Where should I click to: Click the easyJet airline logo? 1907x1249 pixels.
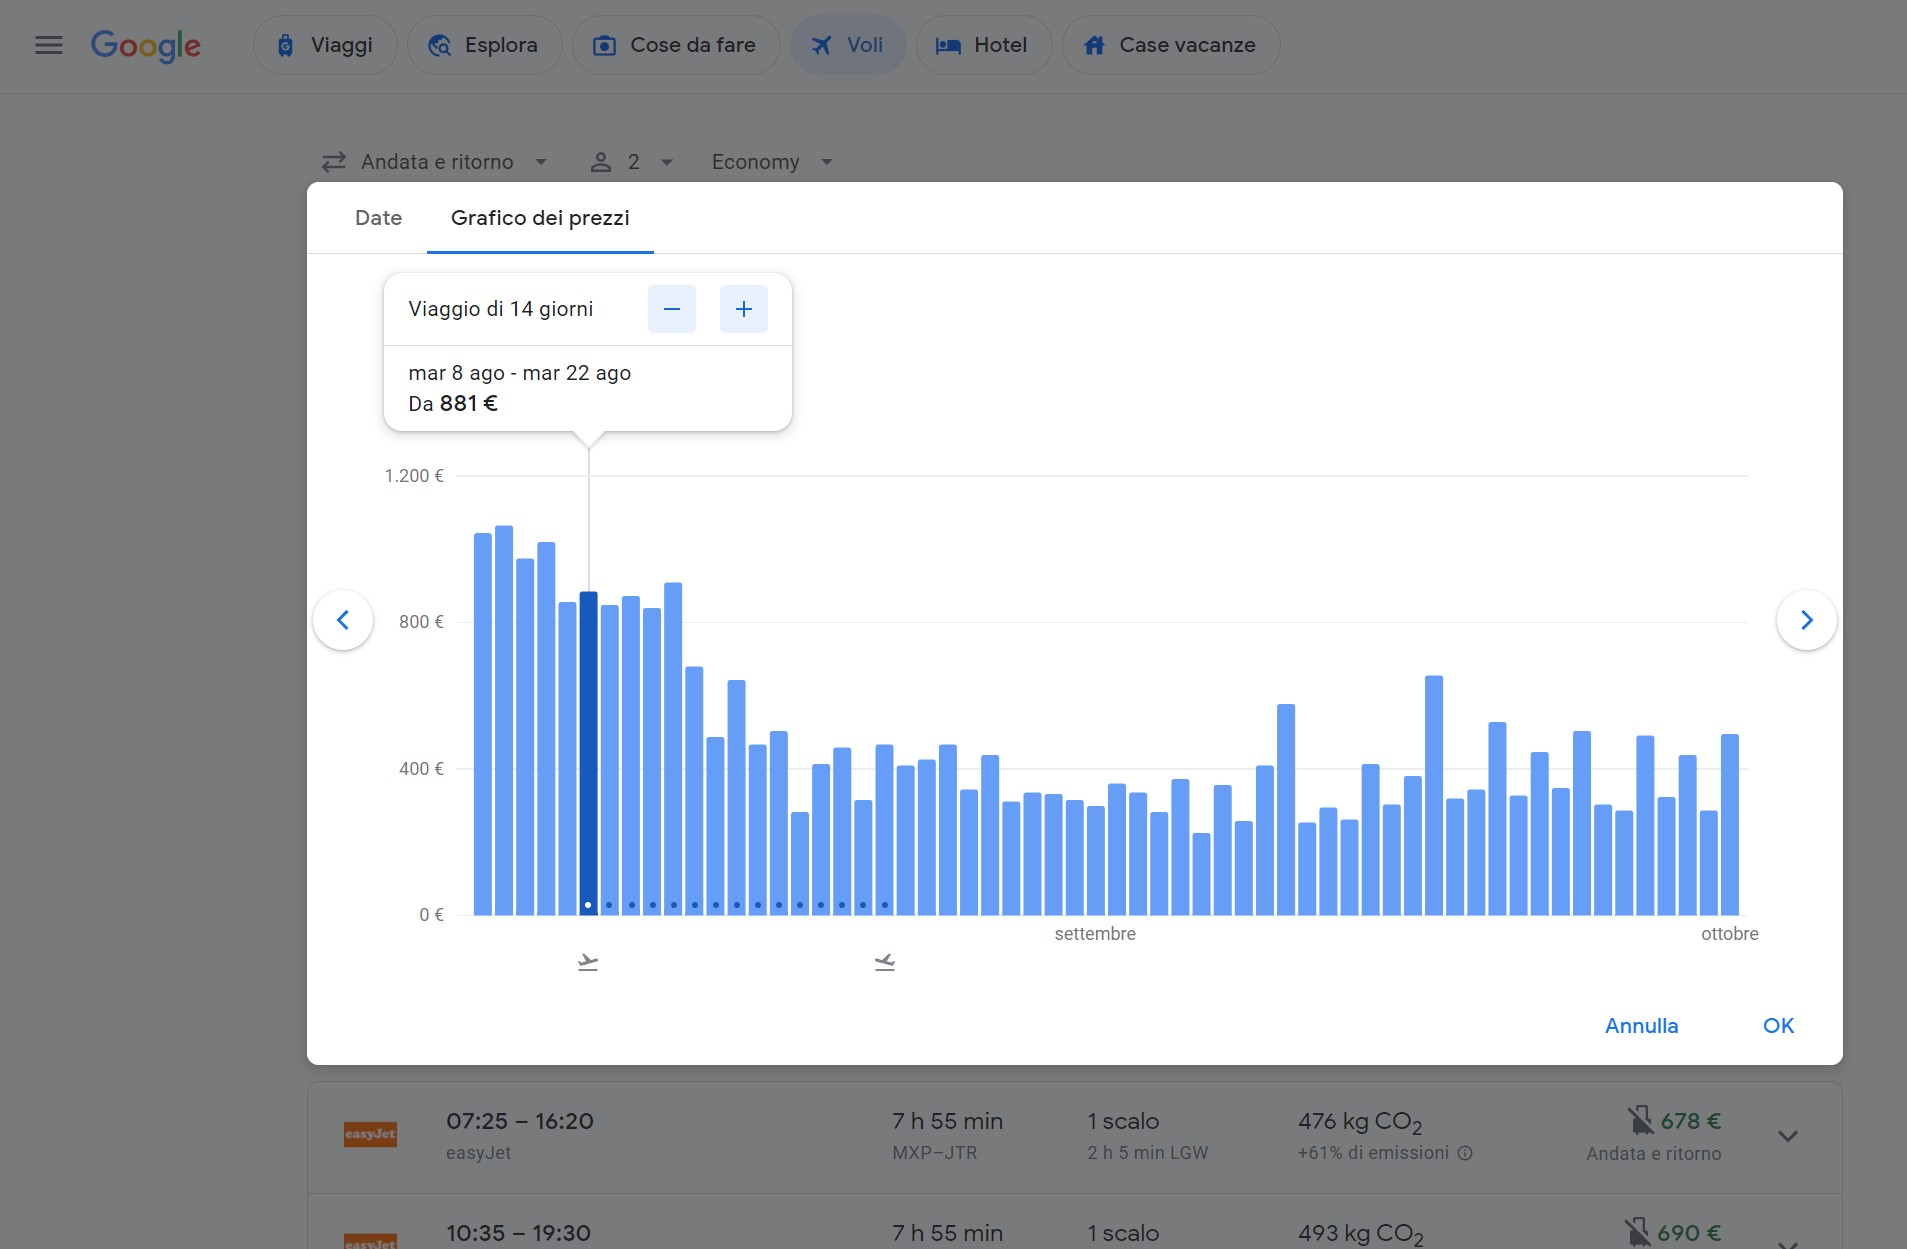click(x=370, y=1135)
